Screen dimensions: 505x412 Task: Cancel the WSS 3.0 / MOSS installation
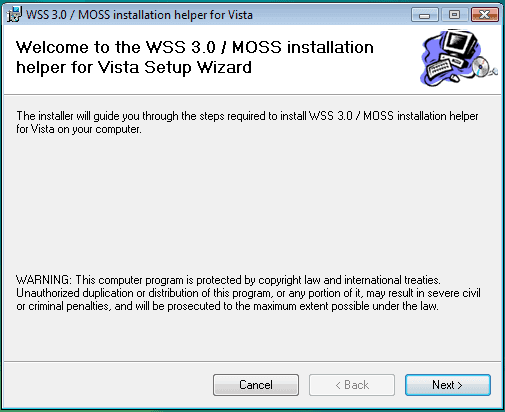pos(256,385)
